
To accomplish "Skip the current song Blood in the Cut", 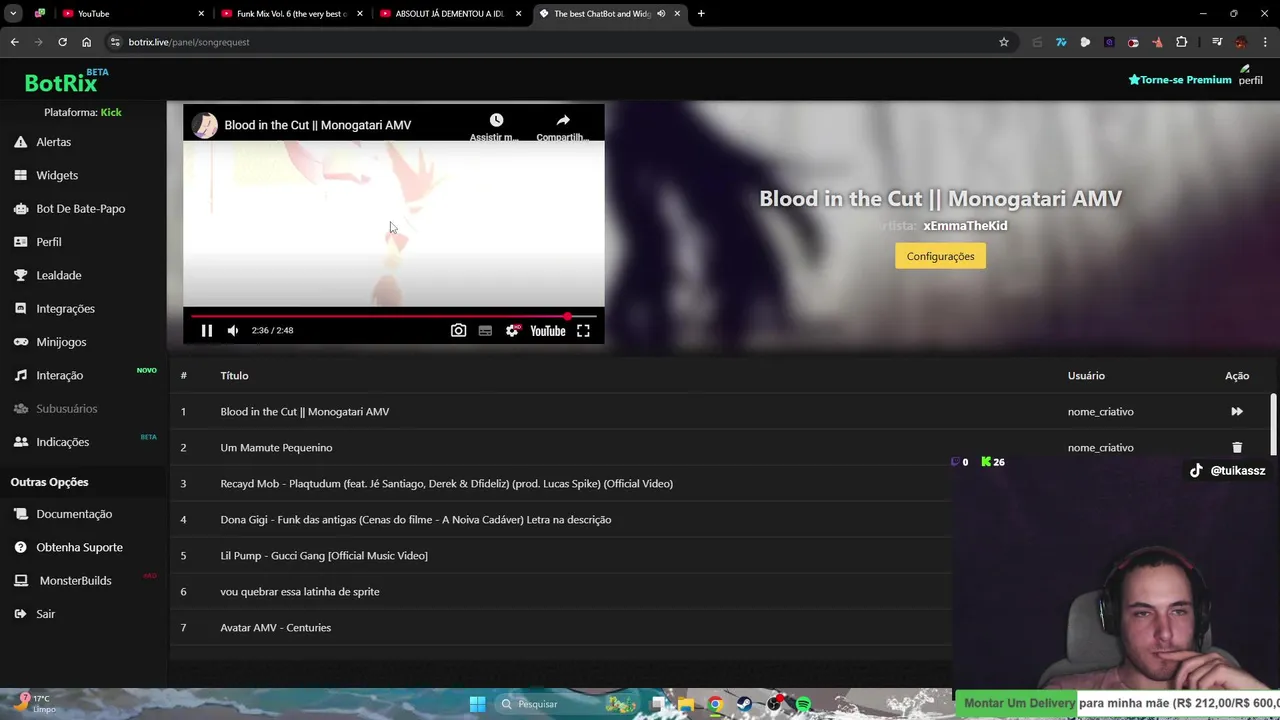I will tap(1237, 411).
